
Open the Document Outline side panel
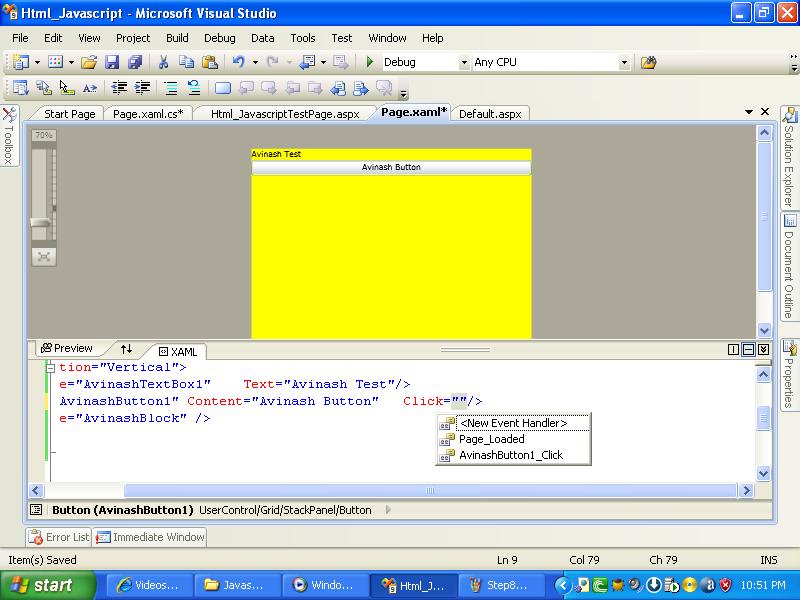click(x=789, y=266)
